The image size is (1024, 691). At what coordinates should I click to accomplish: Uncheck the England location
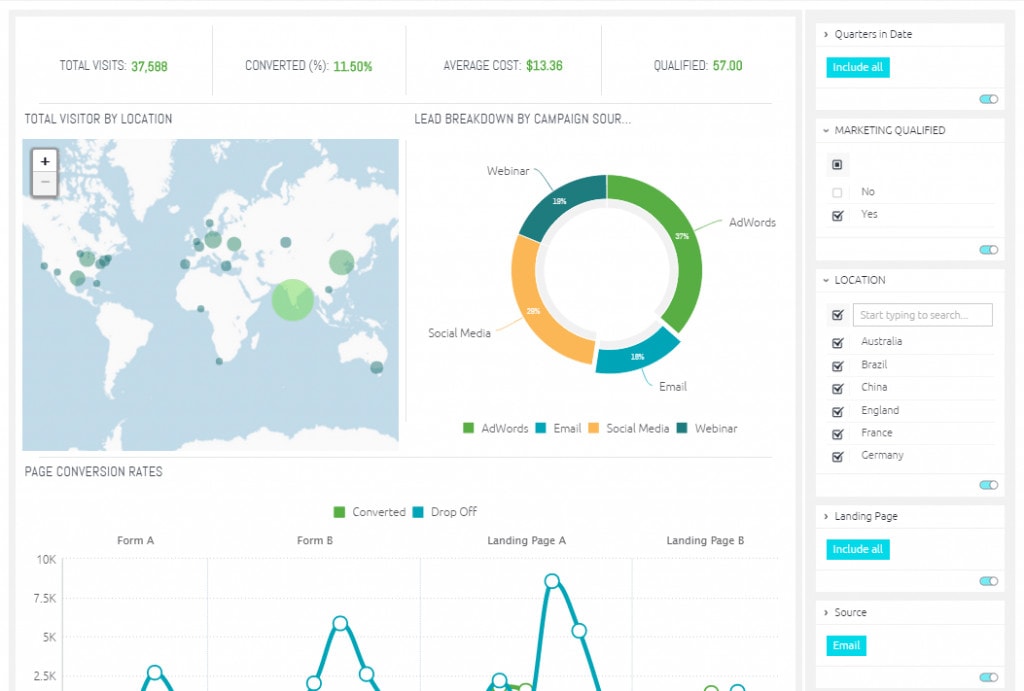point(838,411)
